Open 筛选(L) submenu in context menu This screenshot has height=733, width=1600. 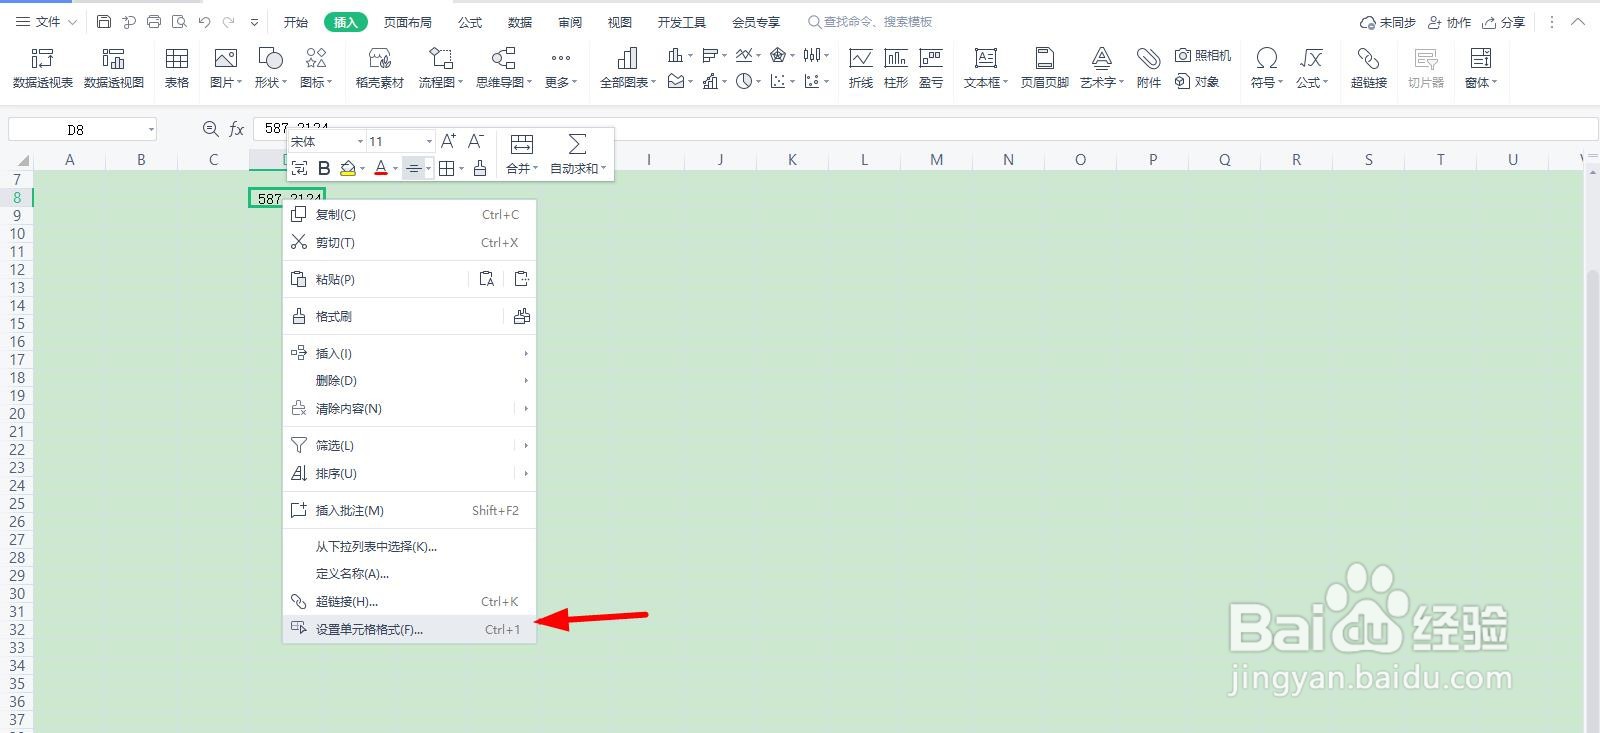click(410, 445)
